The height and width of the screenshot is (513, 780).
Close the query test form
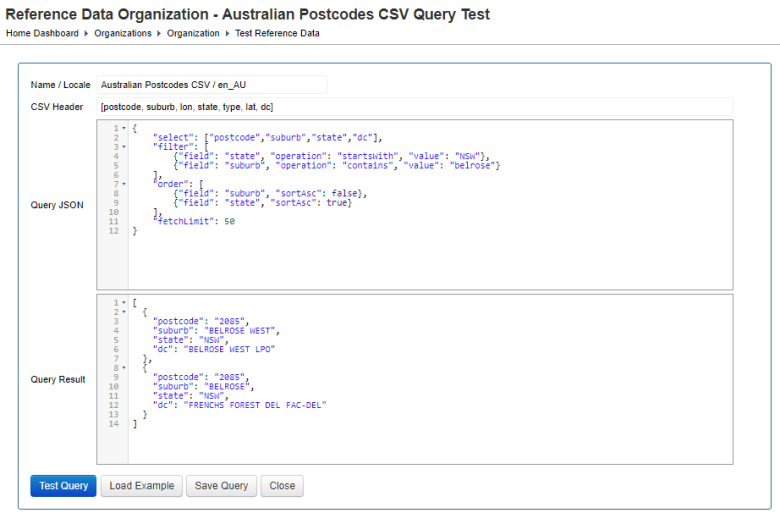[x=282, y=486]
